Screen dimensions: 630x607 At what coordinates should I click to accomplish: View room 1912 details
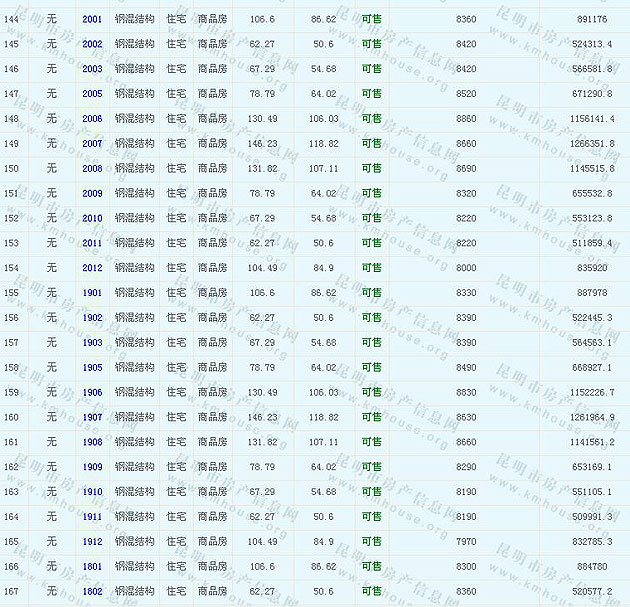pyautogui.click(x=92, y=541)
